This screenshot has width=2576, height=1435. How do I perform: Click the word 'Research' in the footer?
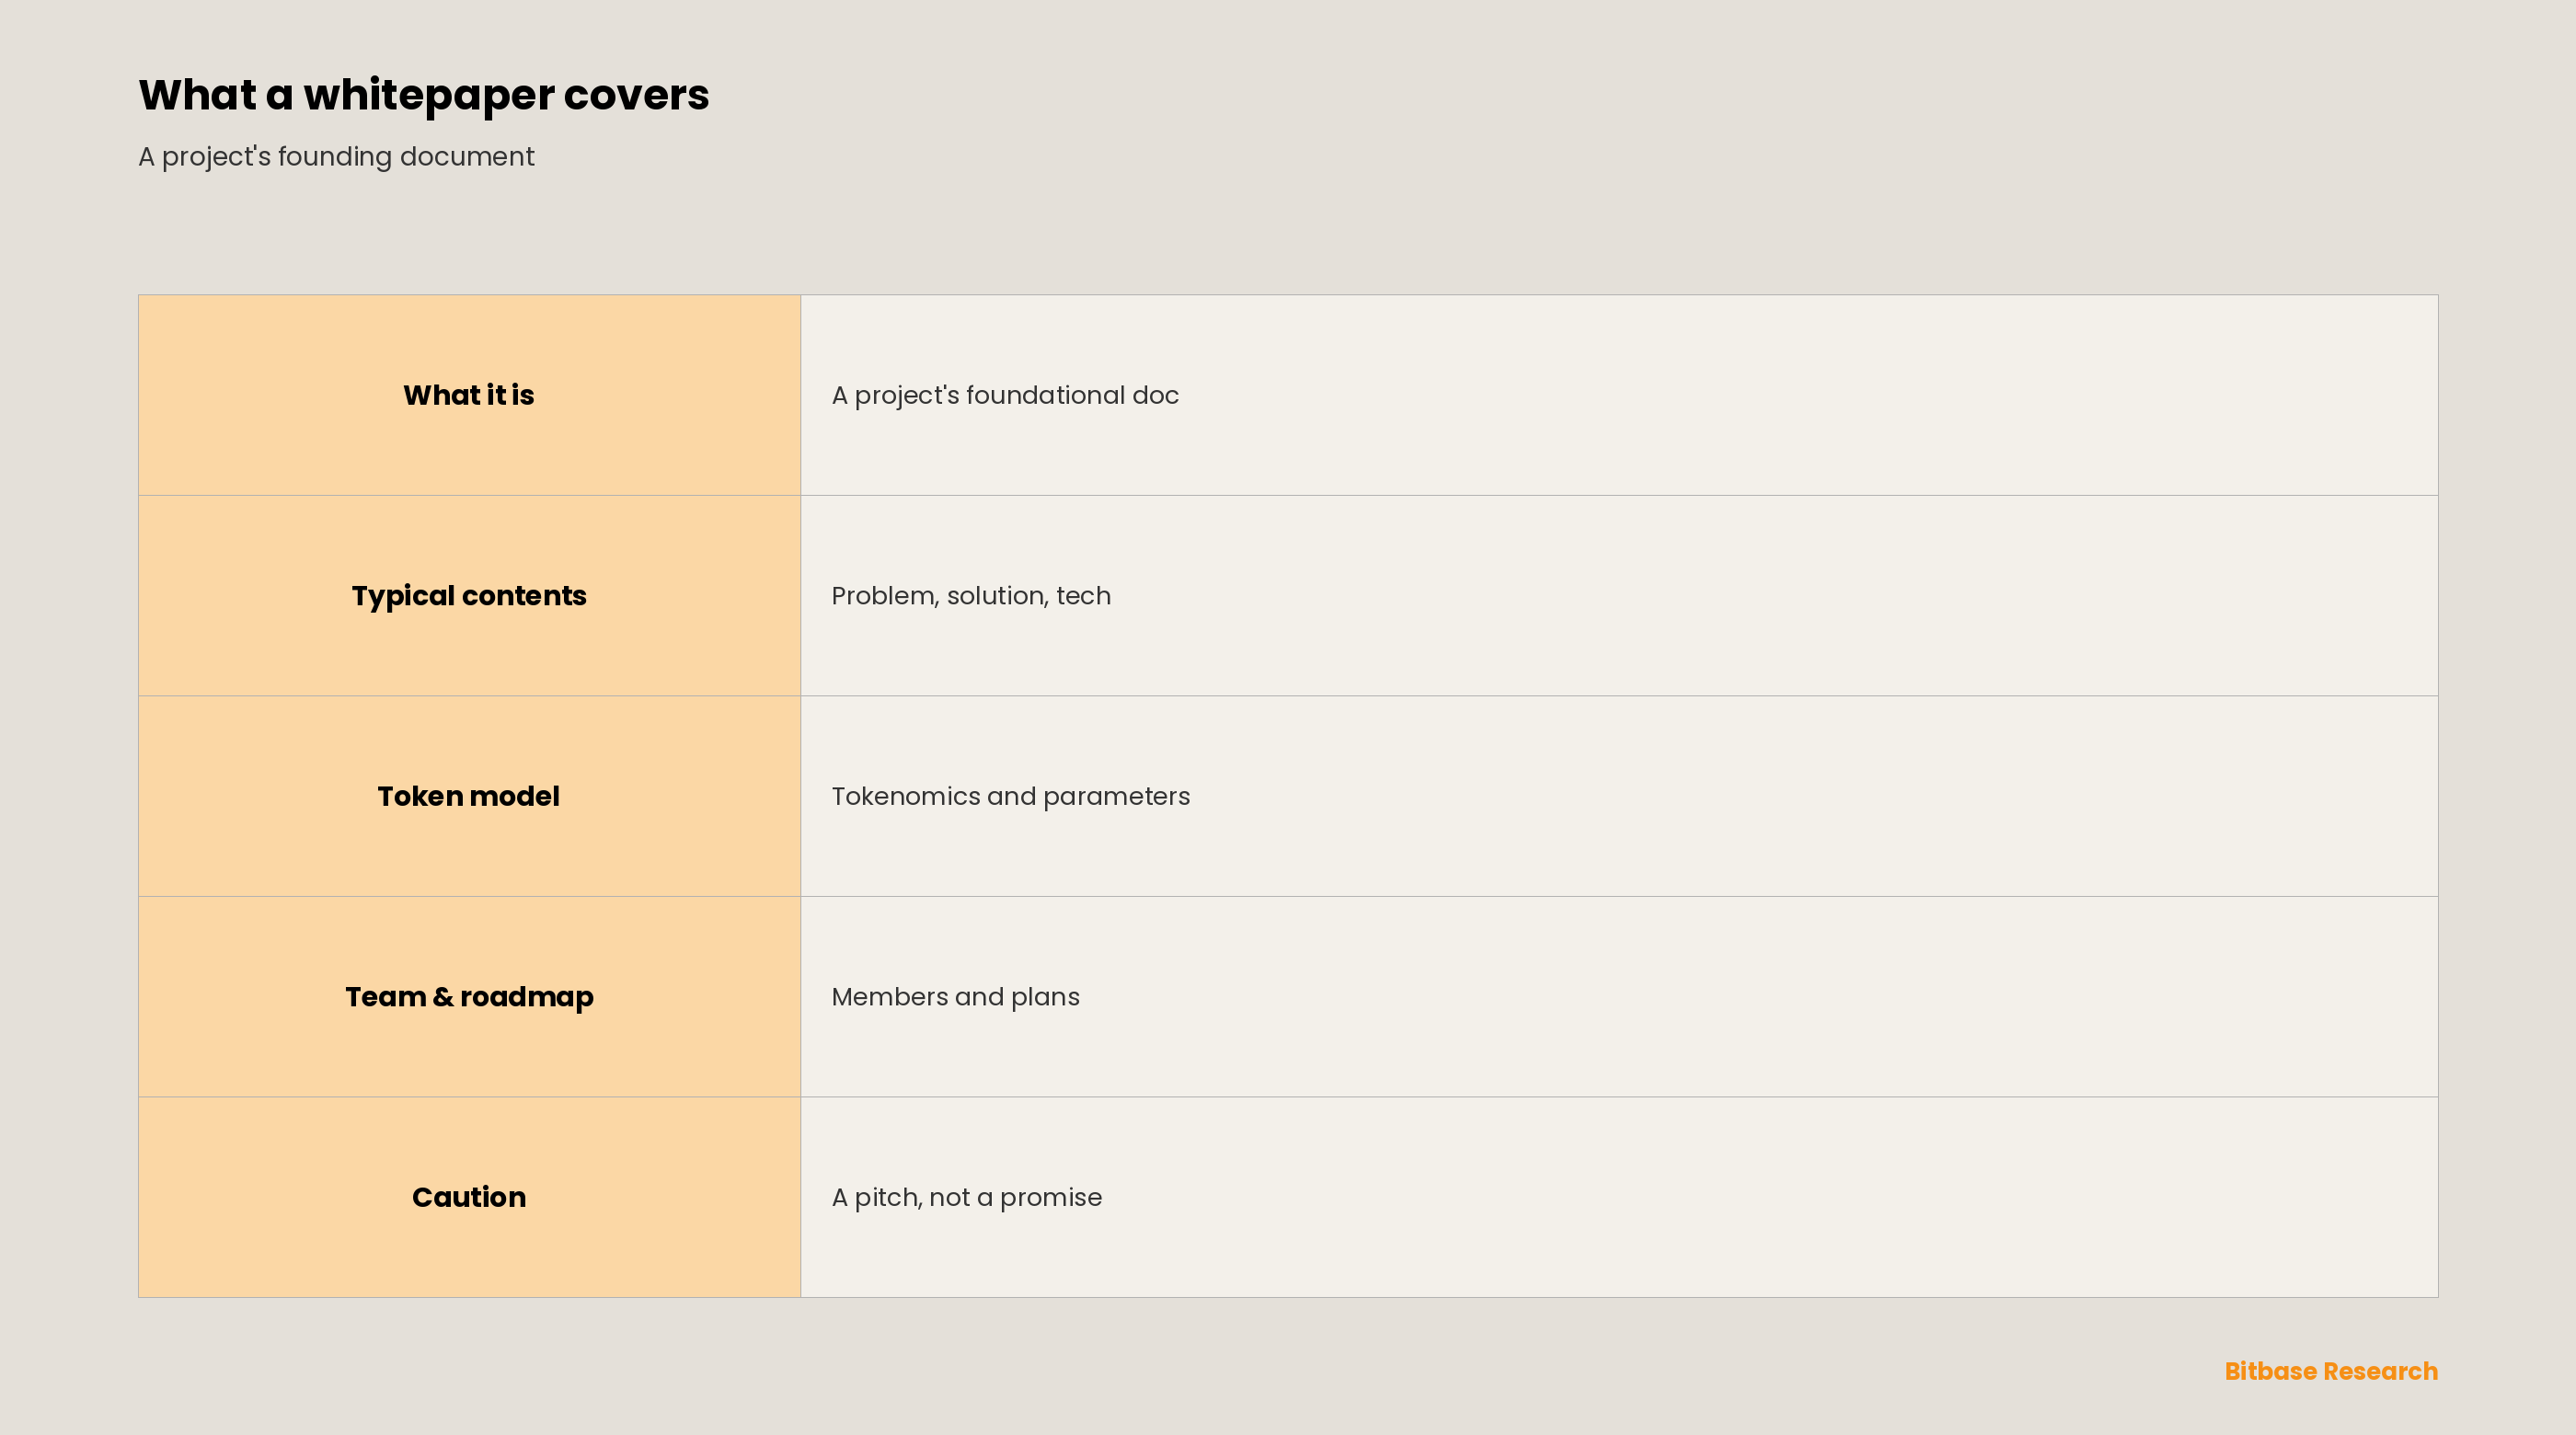[2381, 1371]
